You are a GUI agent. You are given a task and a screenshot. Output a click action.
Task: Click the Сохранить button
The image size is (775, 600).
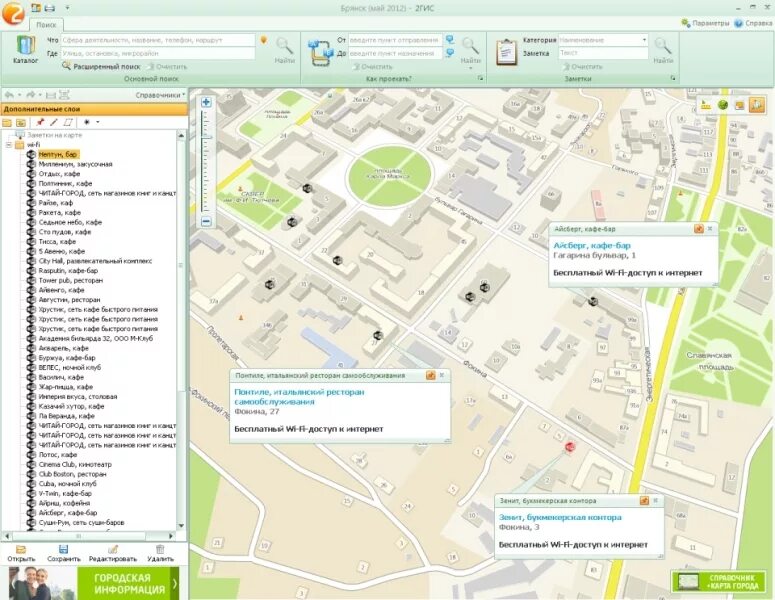63,553
